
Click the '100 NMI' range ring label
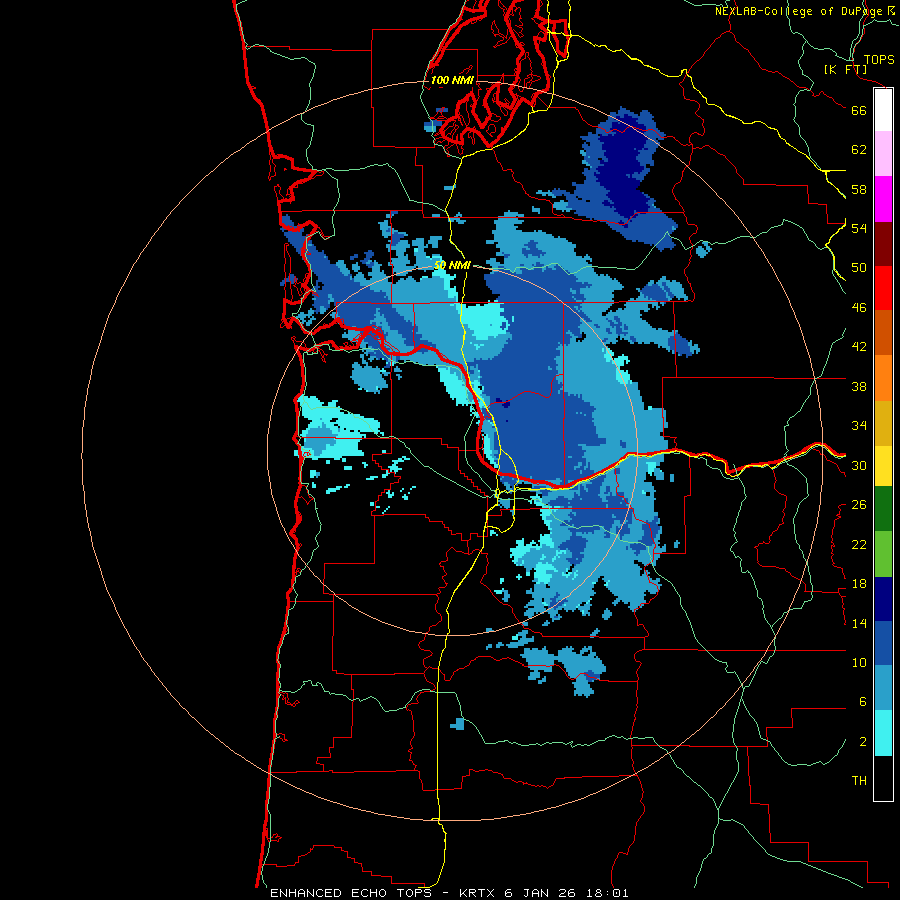[452, 80]
